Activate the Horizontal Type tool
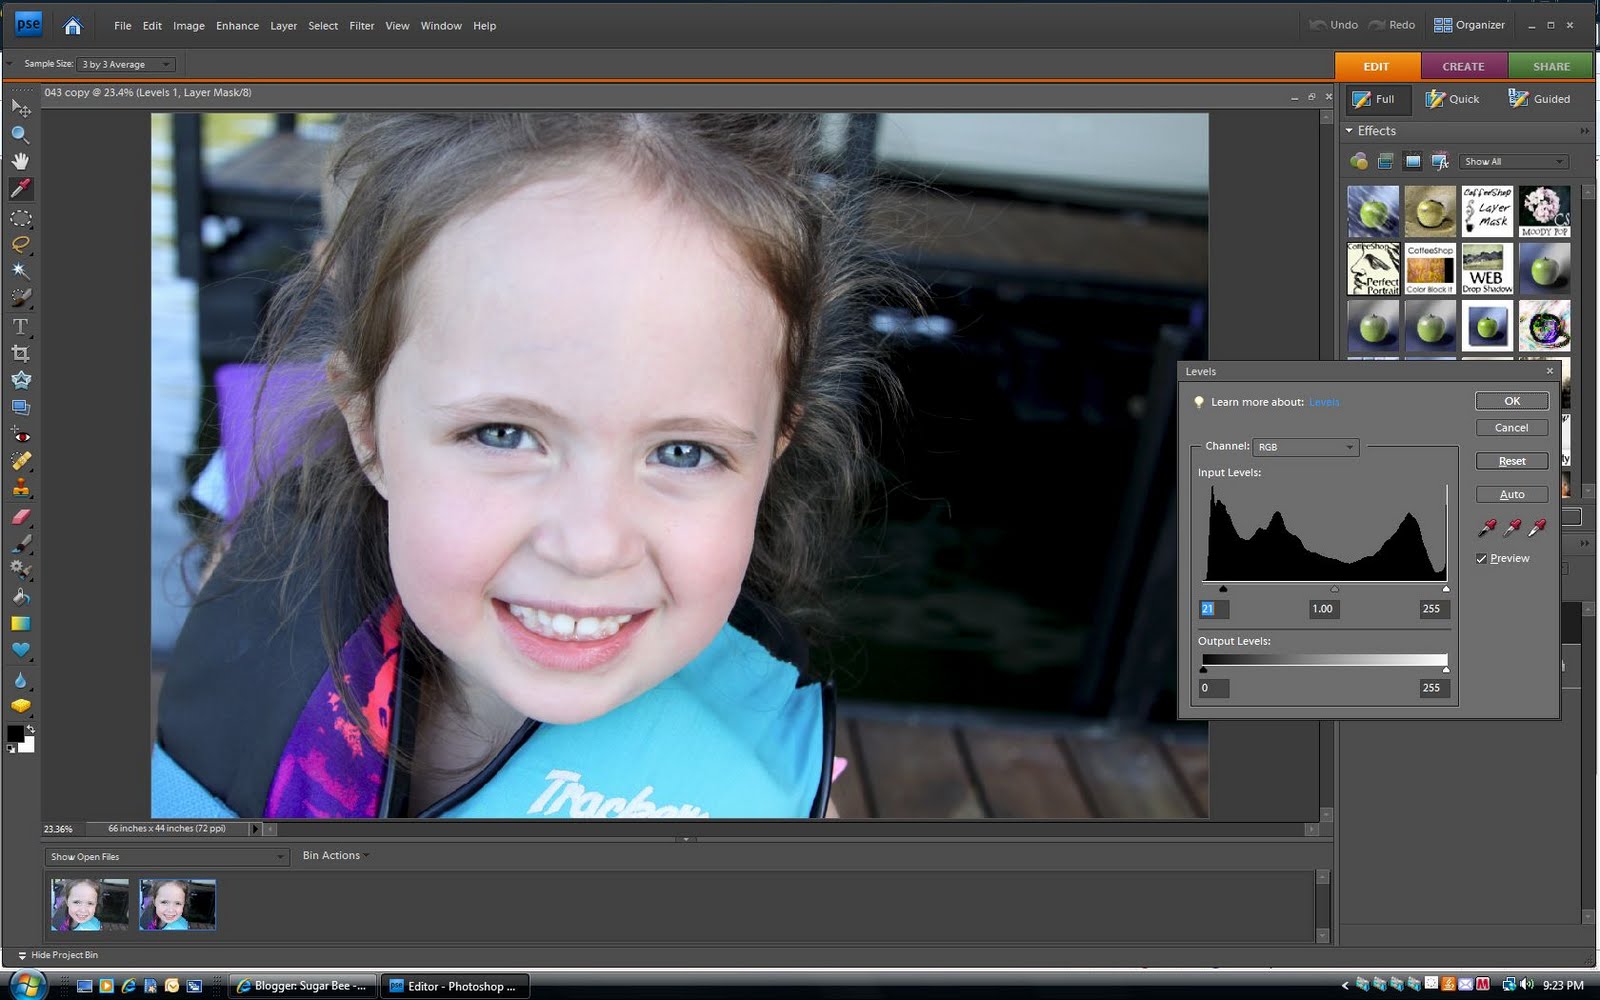The width and height of the screenshot is (1600, 1000). click(20, 327)
